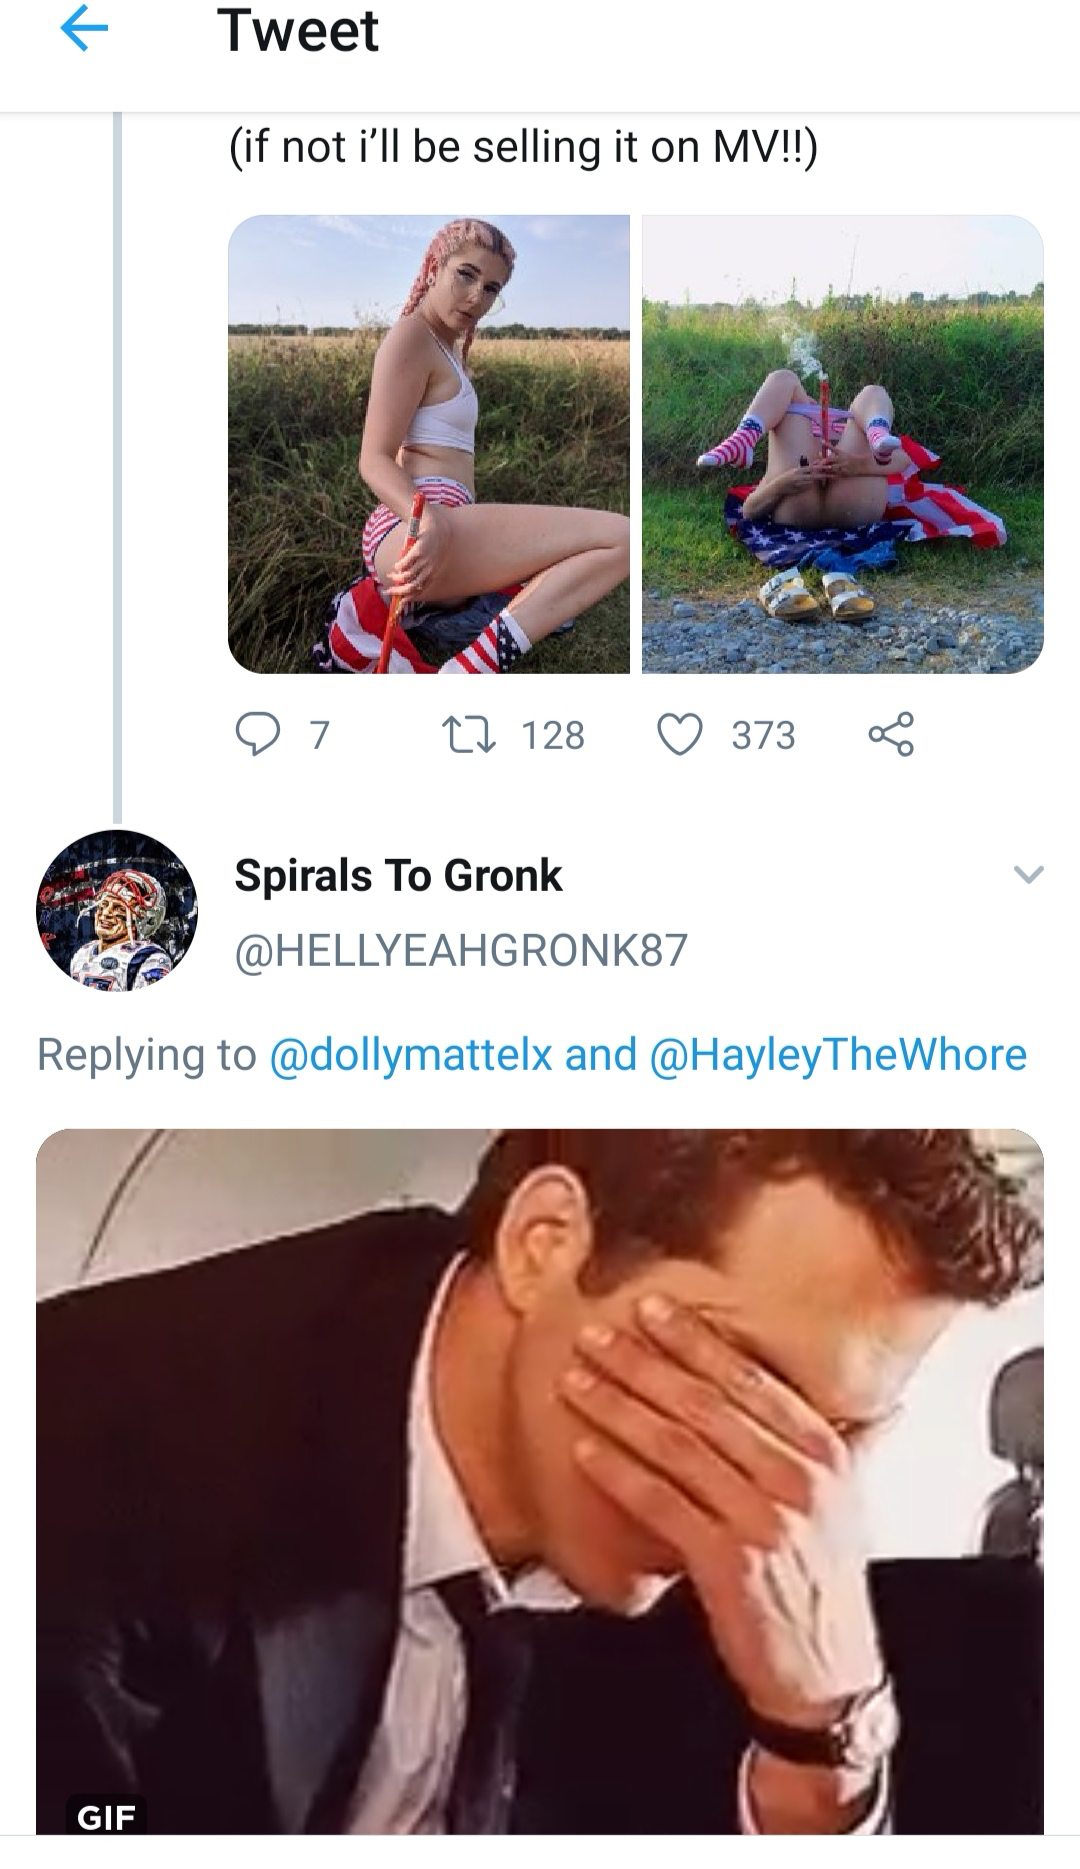Open the second mentioned account after "and"
Viewport: 1080px width, 1869px height.
click(838, 1055)
